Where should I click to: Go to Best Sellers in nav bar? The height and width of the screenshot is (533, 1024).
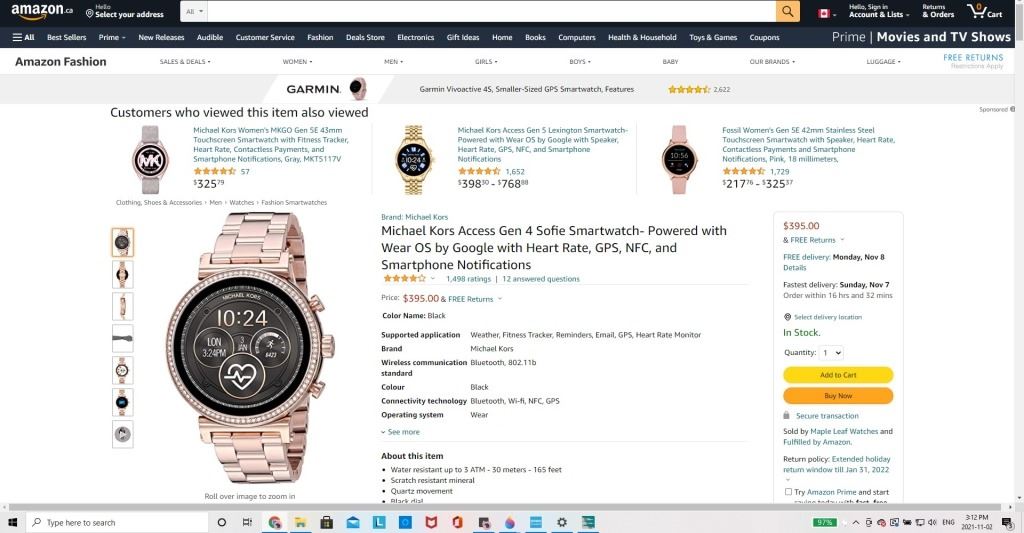point(67,37)
